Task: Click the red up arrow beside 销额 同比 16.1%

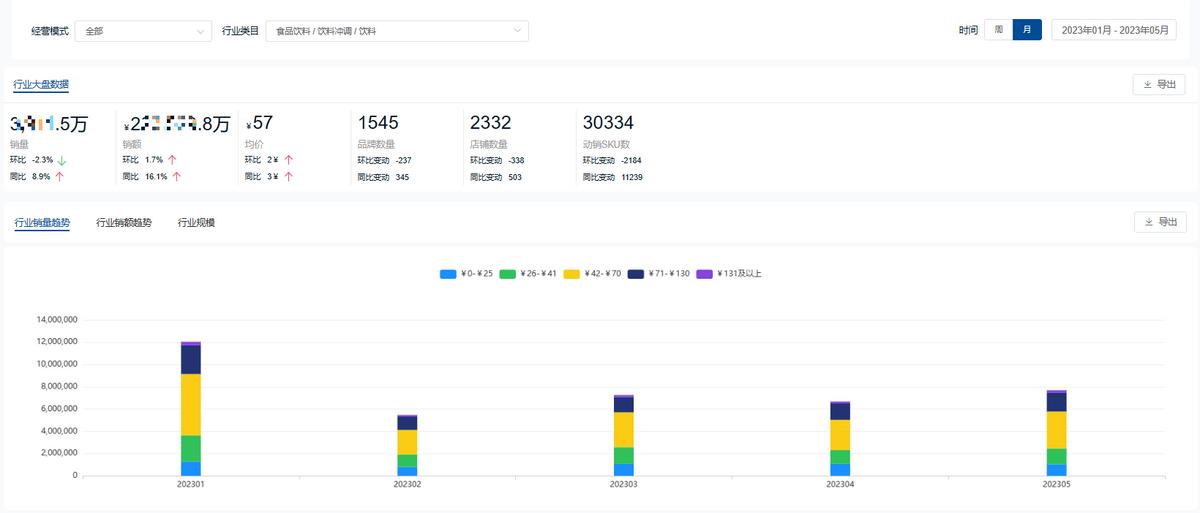Action: click(x=176, y=177)
